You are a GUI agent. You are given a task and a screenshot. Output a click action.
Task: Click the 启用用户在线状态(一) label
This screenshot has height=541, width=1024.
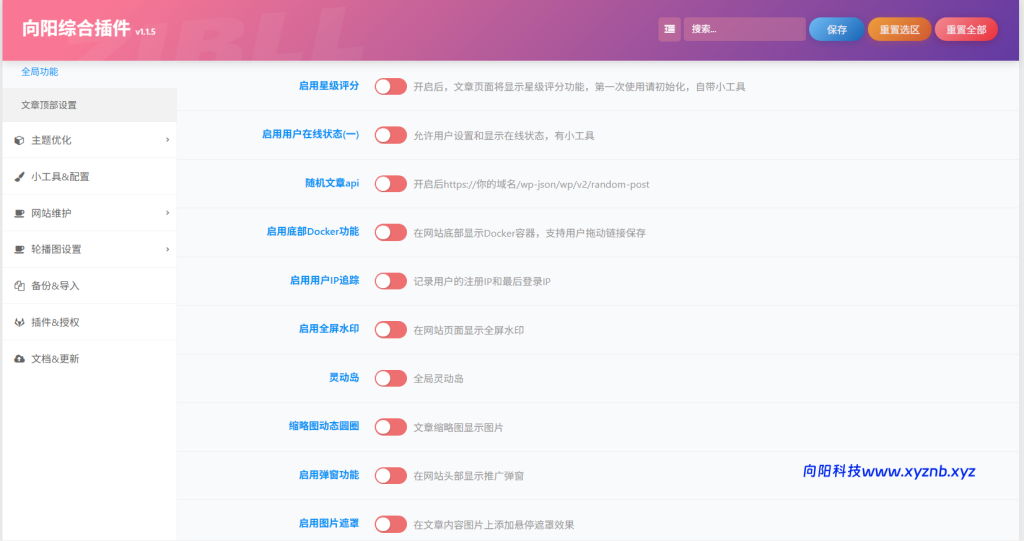(310, 134)
